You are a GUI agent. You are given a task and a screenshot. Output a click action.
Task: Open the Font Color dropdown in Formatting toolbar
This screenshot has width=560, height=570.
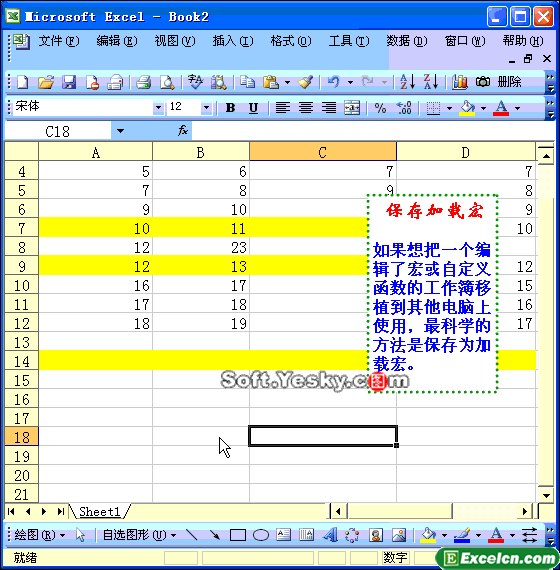pyautogui.click(x=517, y=108)
